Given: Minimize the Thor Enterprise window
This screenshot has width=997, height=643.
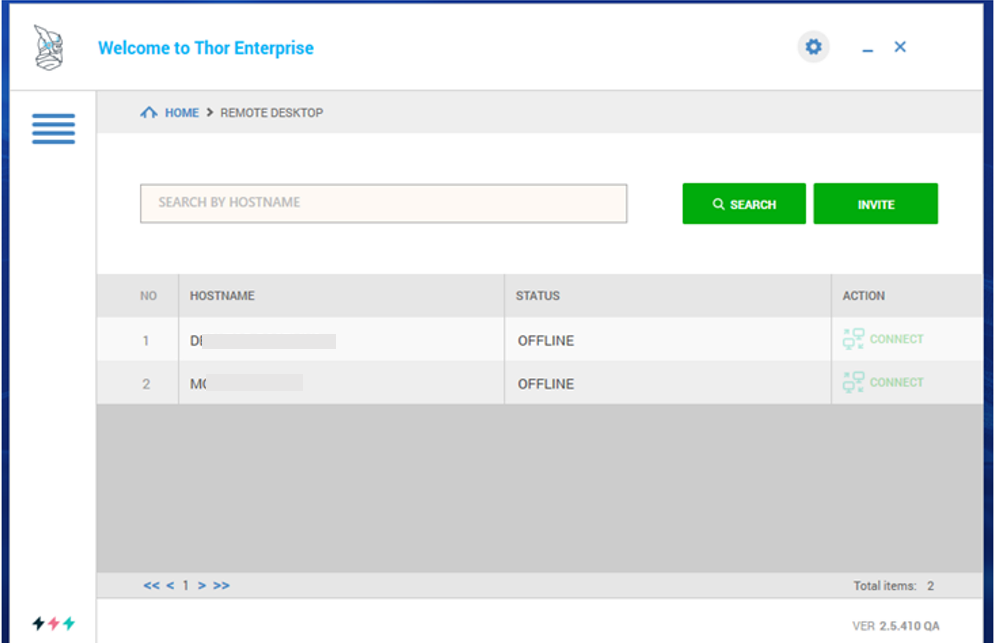Looking at the screenshot, I should pyautogui.click(x=867, y=50).
